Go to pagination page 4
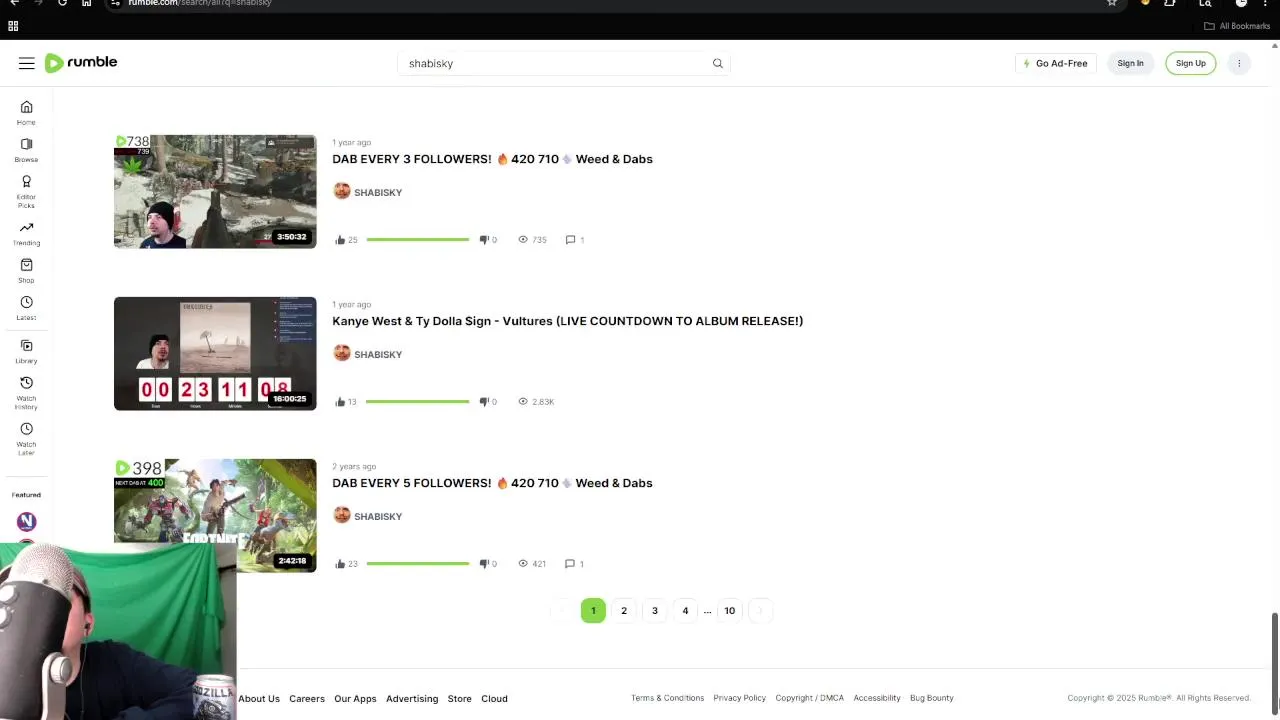 pyautogui.click(x=685, y=611)
